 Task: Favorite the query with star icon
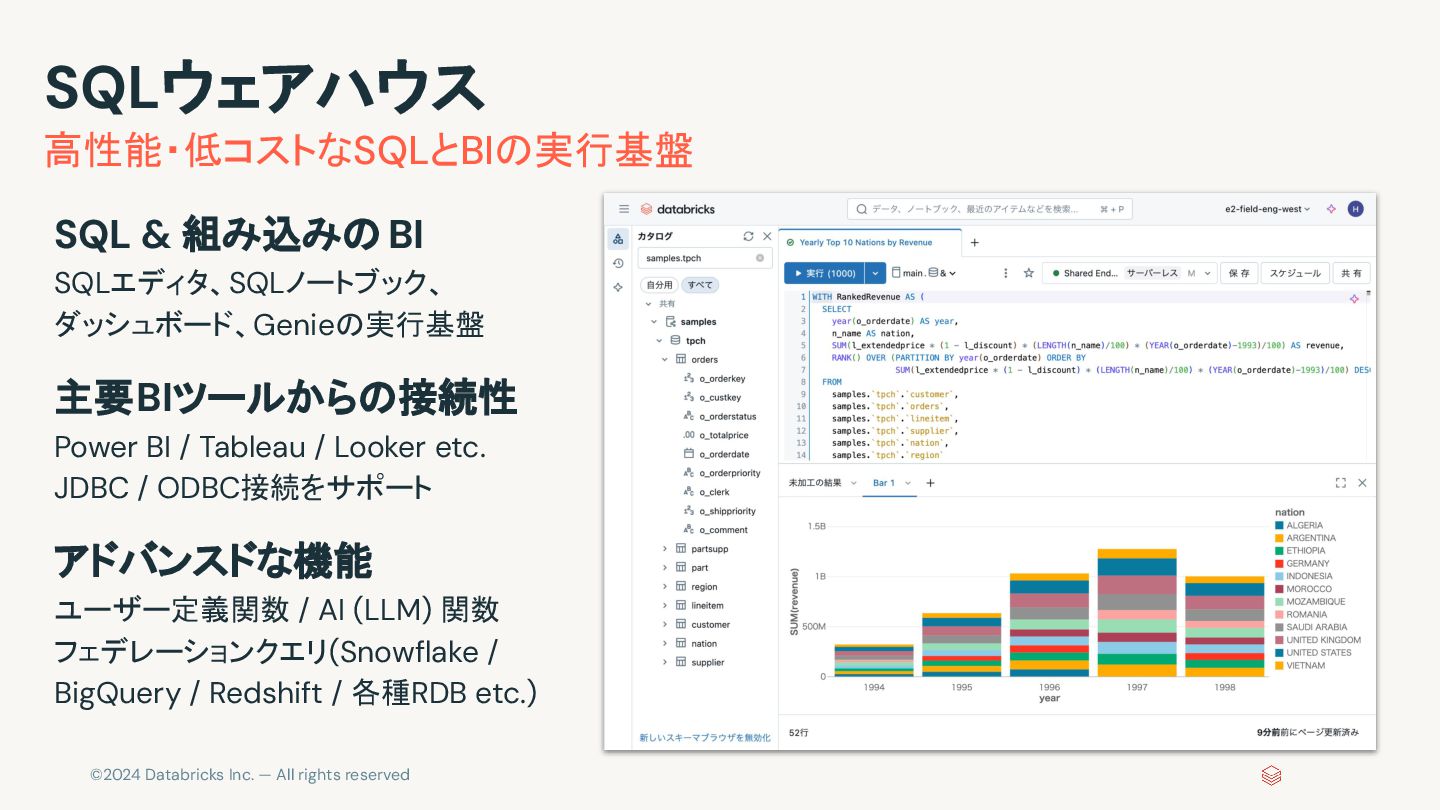pos(1028,272)
